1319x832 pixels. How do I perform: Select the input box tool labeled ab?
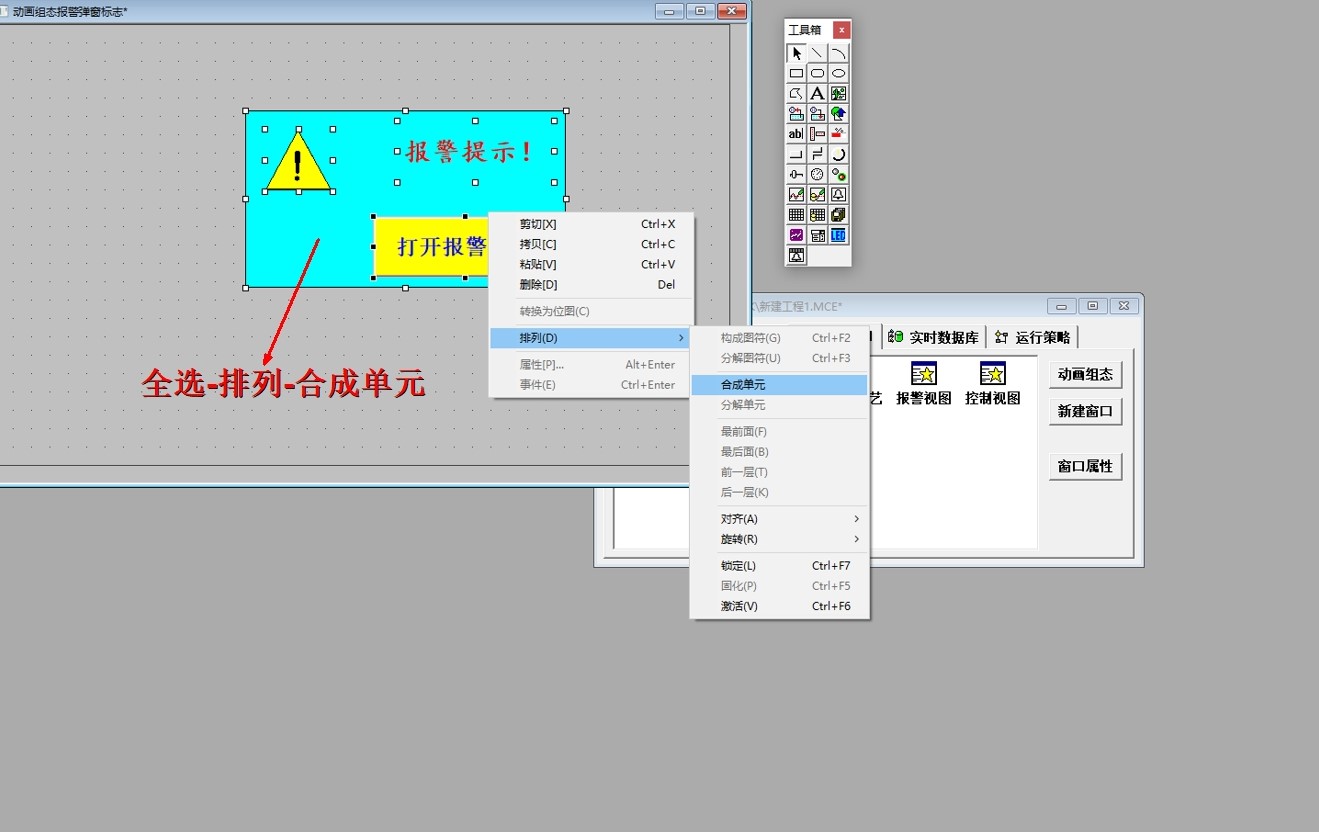795,134
